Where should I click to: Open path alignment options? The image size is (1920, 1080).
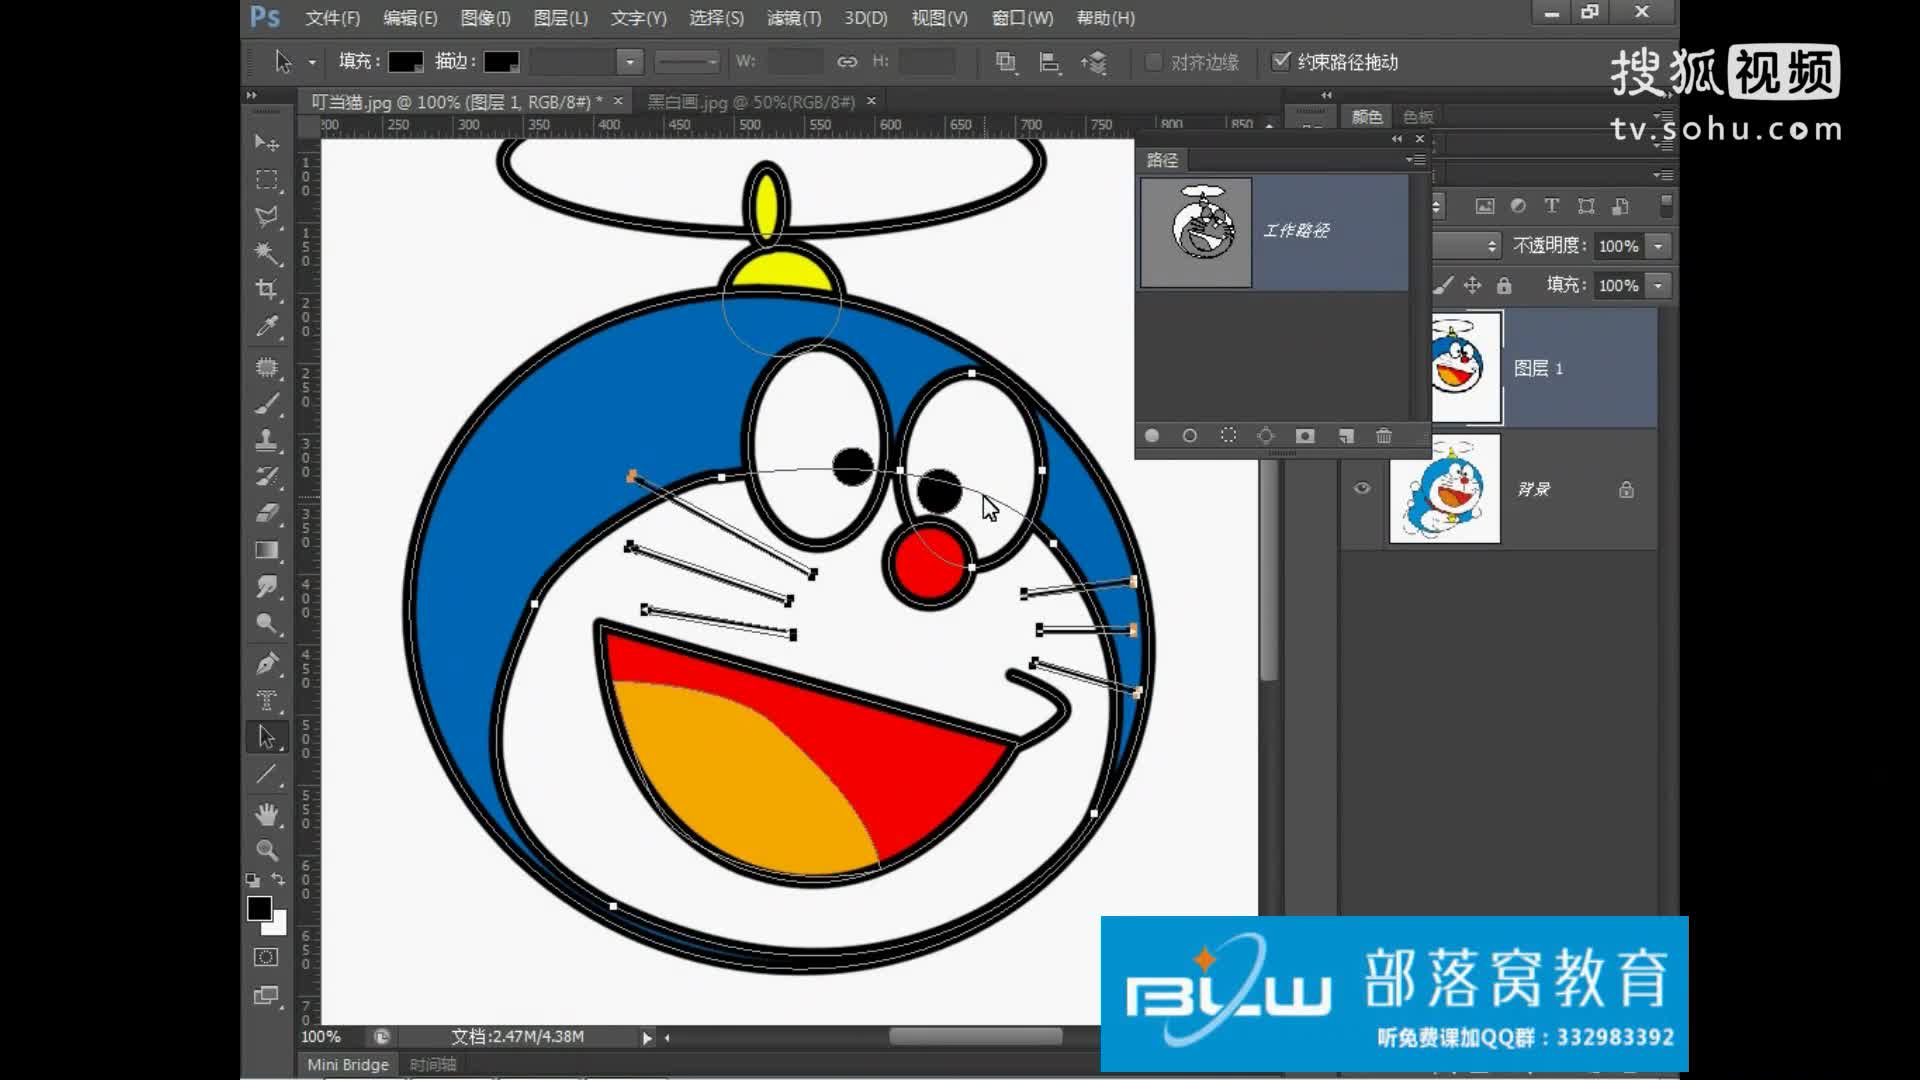(1049, 62)
